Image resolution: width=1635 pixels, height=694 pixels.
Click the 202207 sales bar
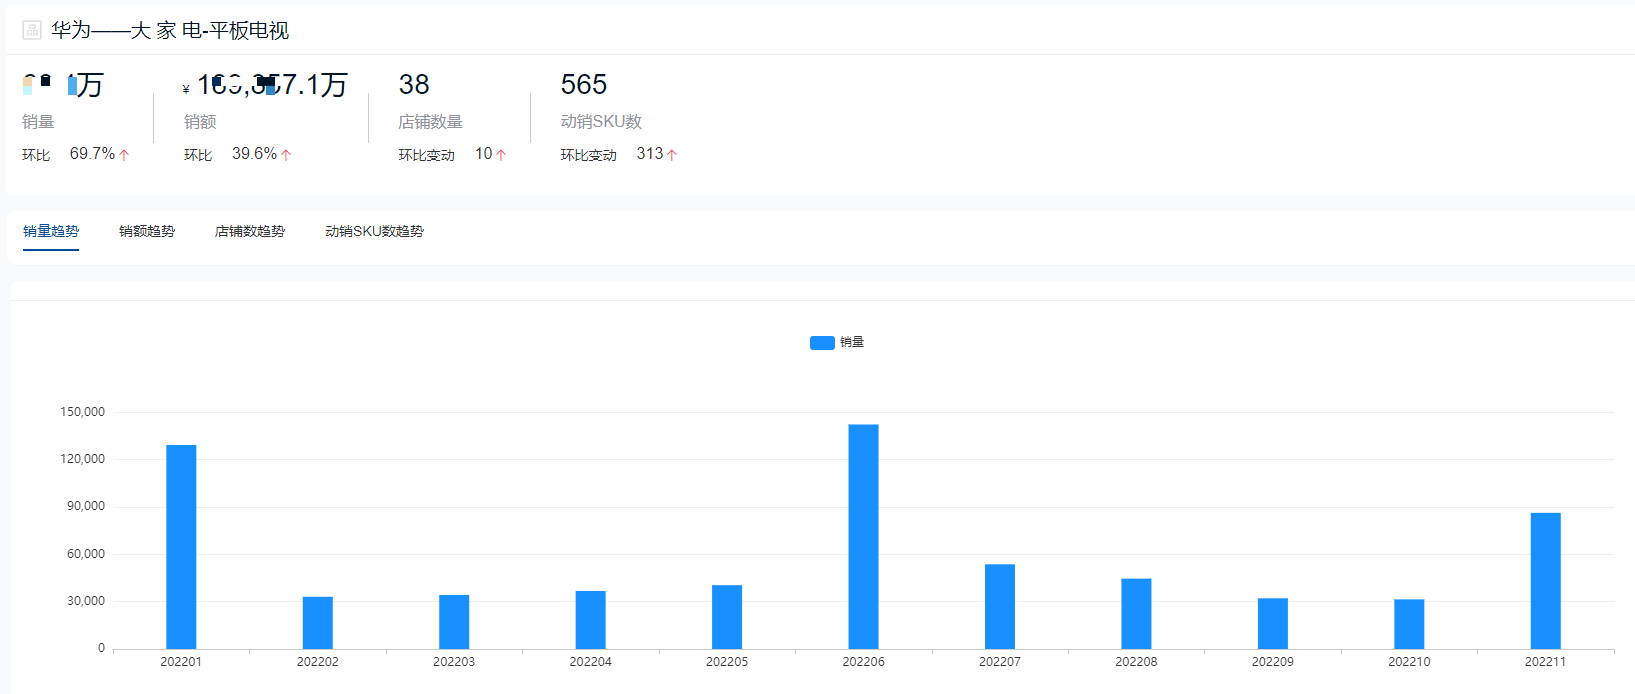point(1000,606)
